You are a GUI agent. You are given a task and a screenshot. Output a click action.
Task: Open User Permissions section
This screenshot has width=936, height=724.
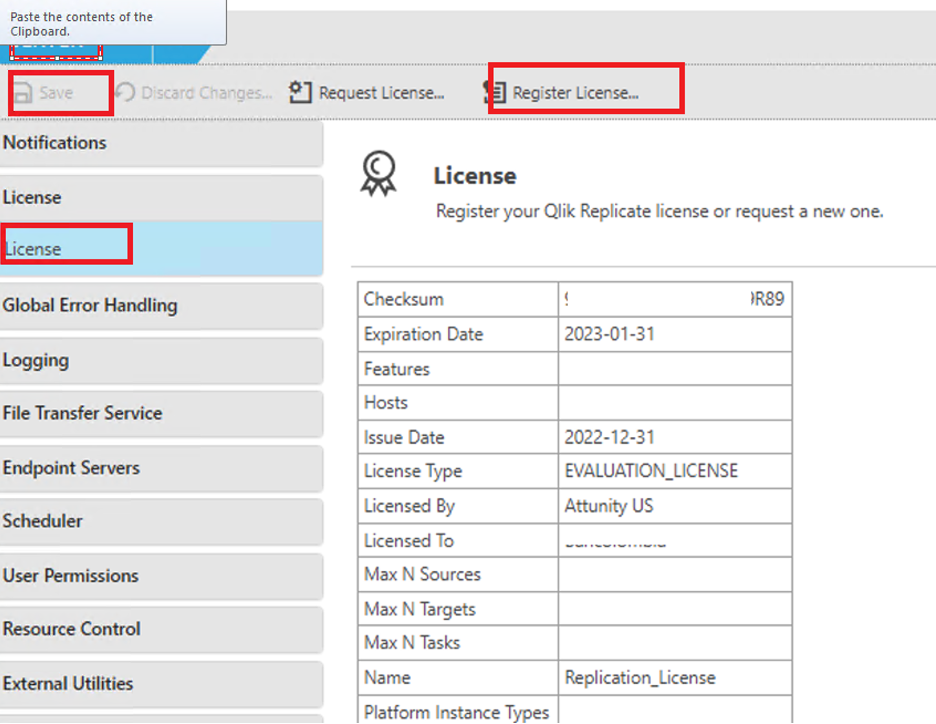tap(161, 576)
